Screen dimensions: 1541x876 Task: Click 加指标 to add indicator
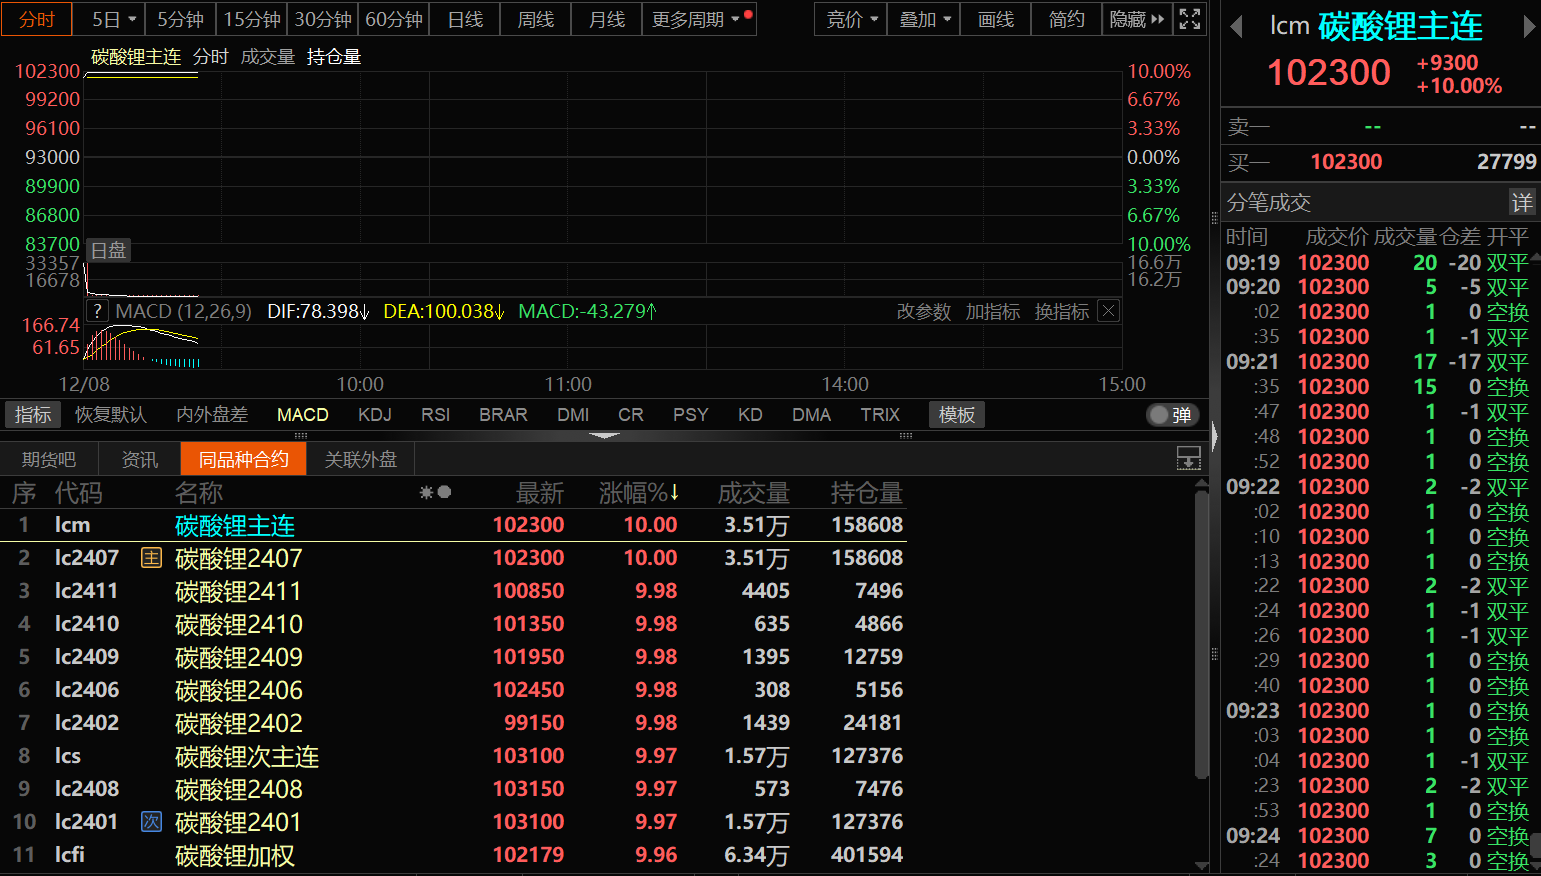pos(993,311)
